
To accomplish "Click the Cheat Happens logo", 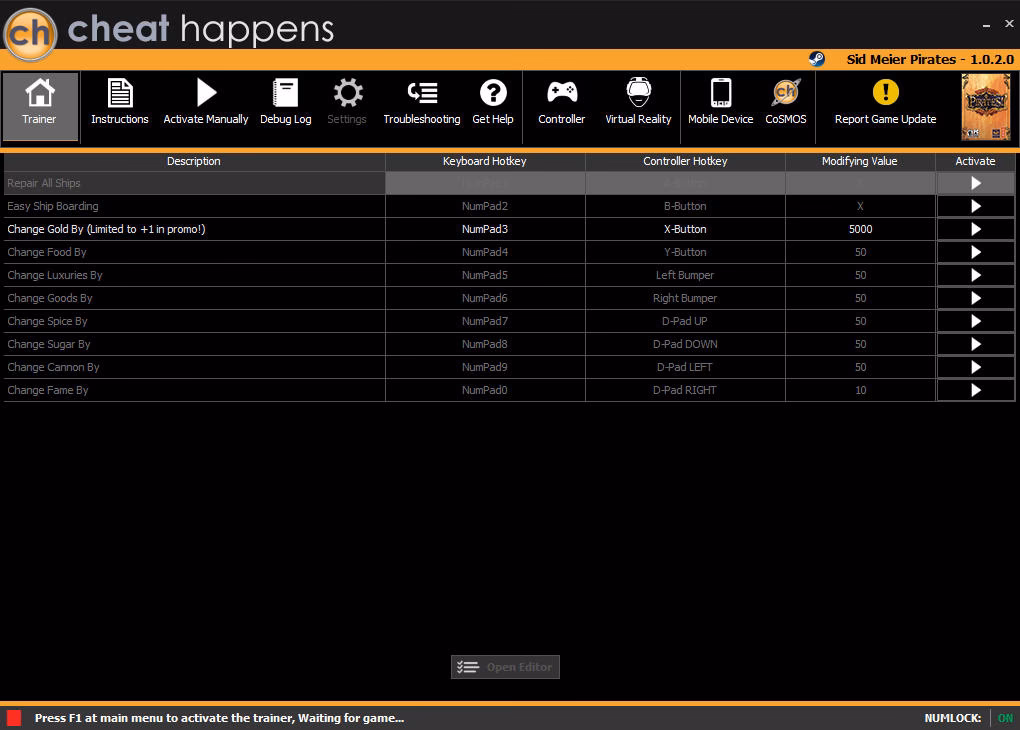I will [x=31, y=34].
